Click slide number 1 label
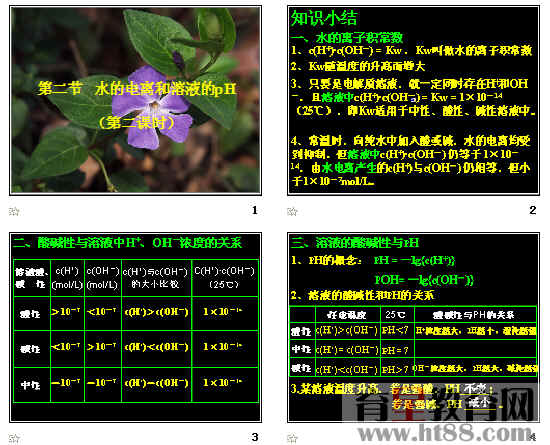The height and width of the screenshot is (445, 550). [255, 210]
